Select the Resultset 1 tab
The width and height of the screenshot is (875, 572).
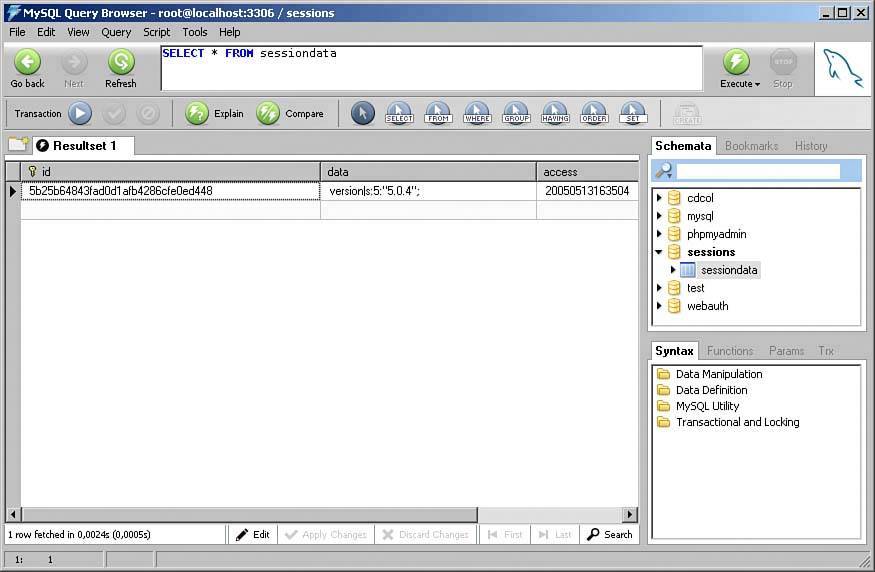(x=84, y=146)
